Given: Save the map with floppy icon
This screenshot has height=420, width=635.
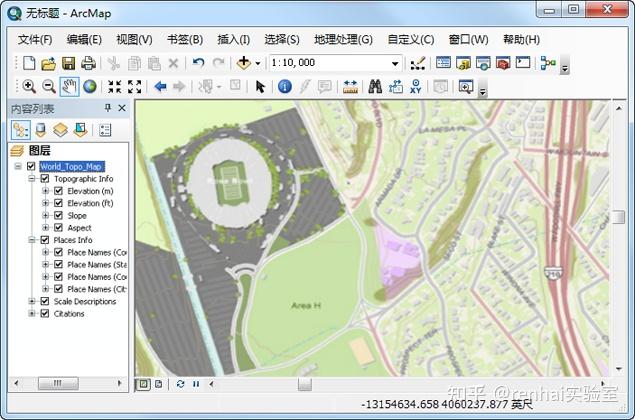Looking at the screenshot, I should pyautogui.click(x=68, y=63).
